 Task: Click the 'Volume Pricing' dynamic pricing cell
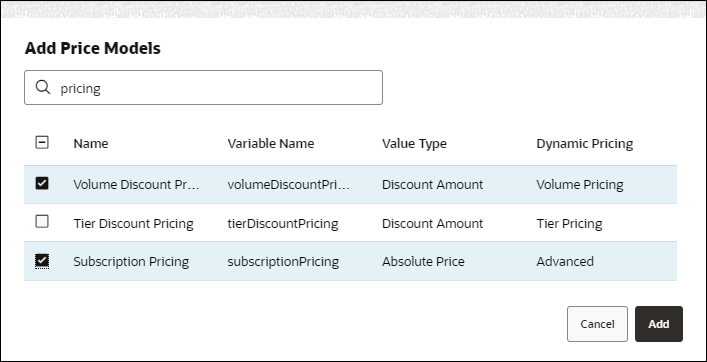580,185
